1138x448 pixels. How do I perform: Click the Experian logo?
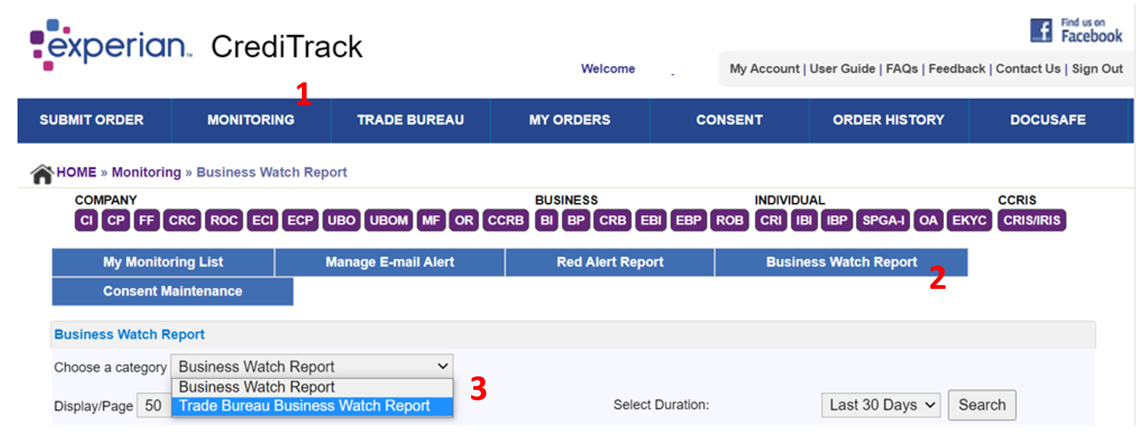pyautogui.click(x=110, y=46)
